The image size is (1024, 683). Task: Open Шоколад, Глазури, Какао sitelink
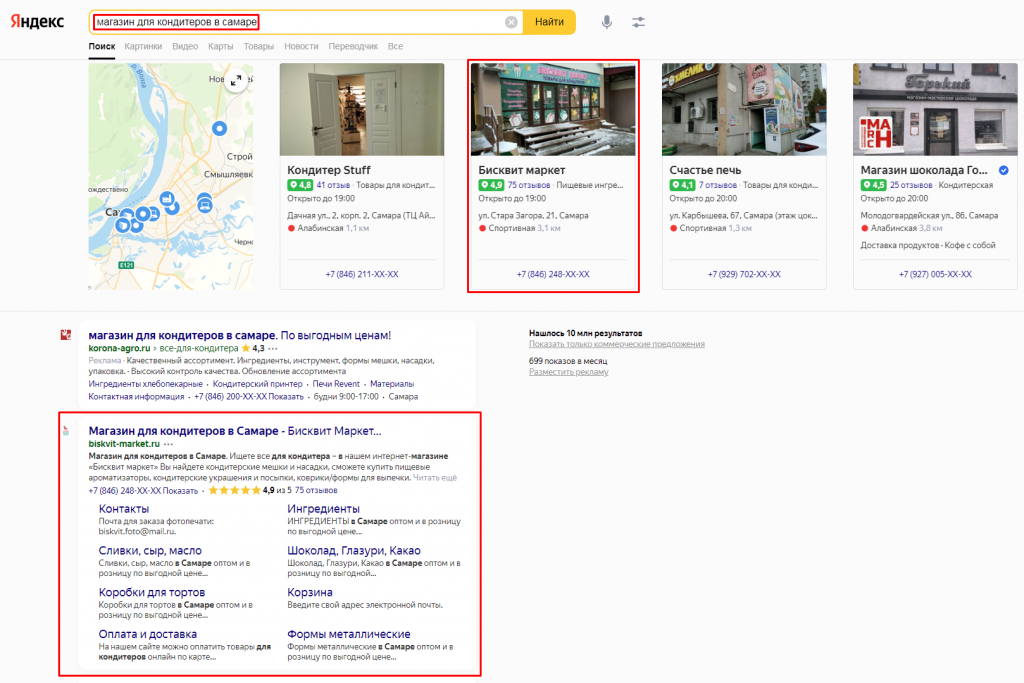(354, 550)
